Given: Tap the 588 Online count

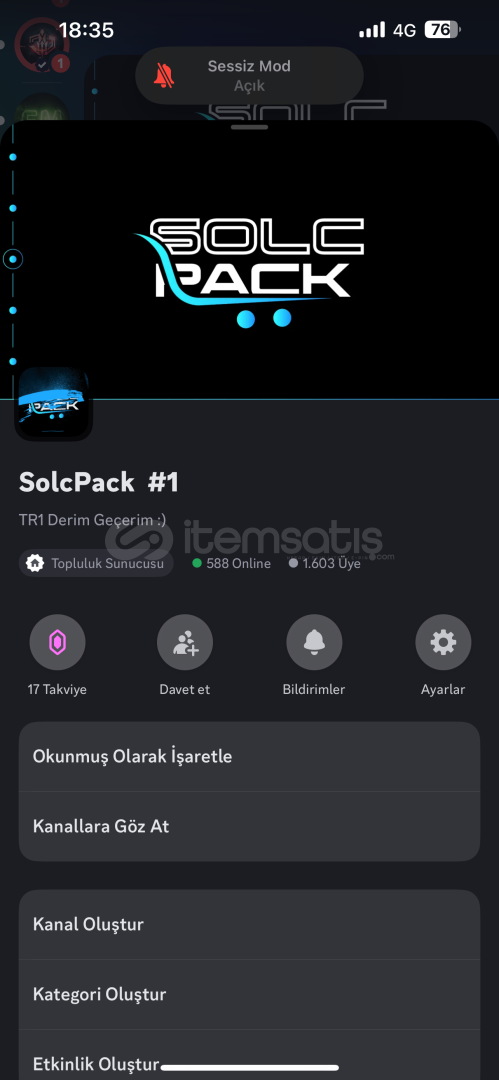Looking at the screenshot, I should pos(232,563).
